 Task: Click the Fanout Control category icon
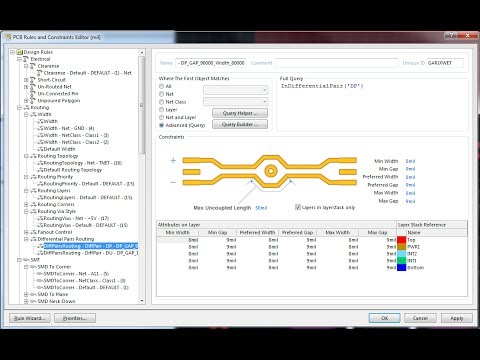(x=33, y=232)
